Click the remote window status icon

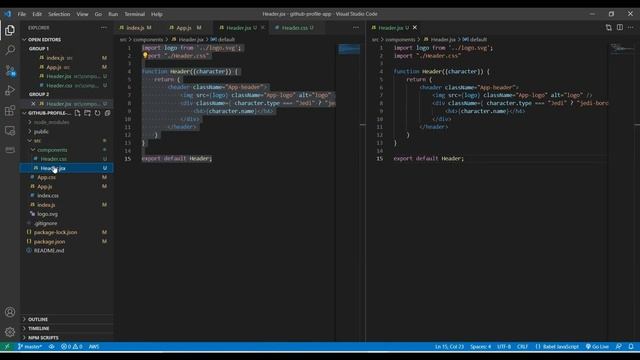tap(7, 347)
